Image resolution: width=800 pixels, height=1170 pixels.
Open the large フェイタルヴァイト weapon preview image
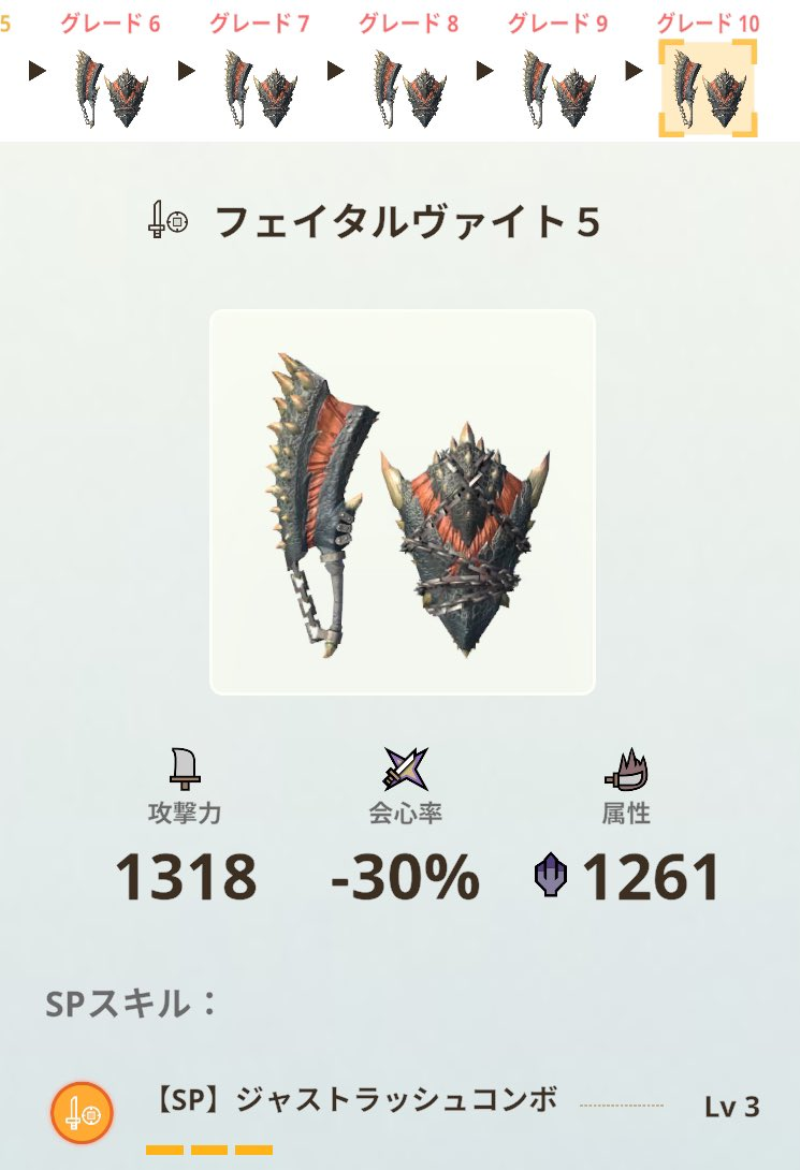pyautogui.click(x=402, y=502)
